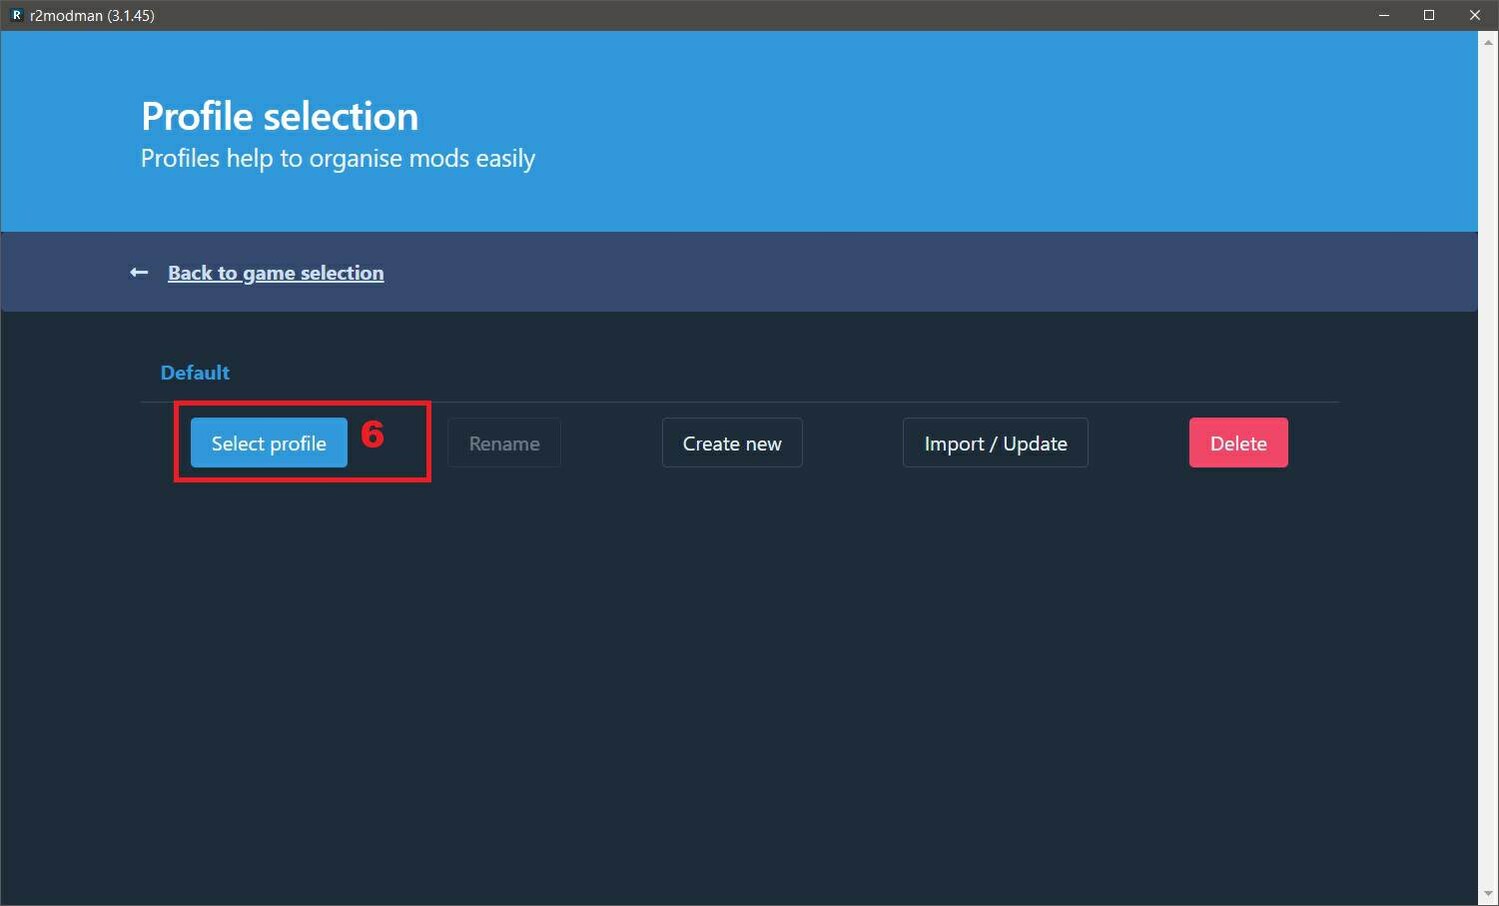Create new profile
1499x906 pixels.
point(732,443)
